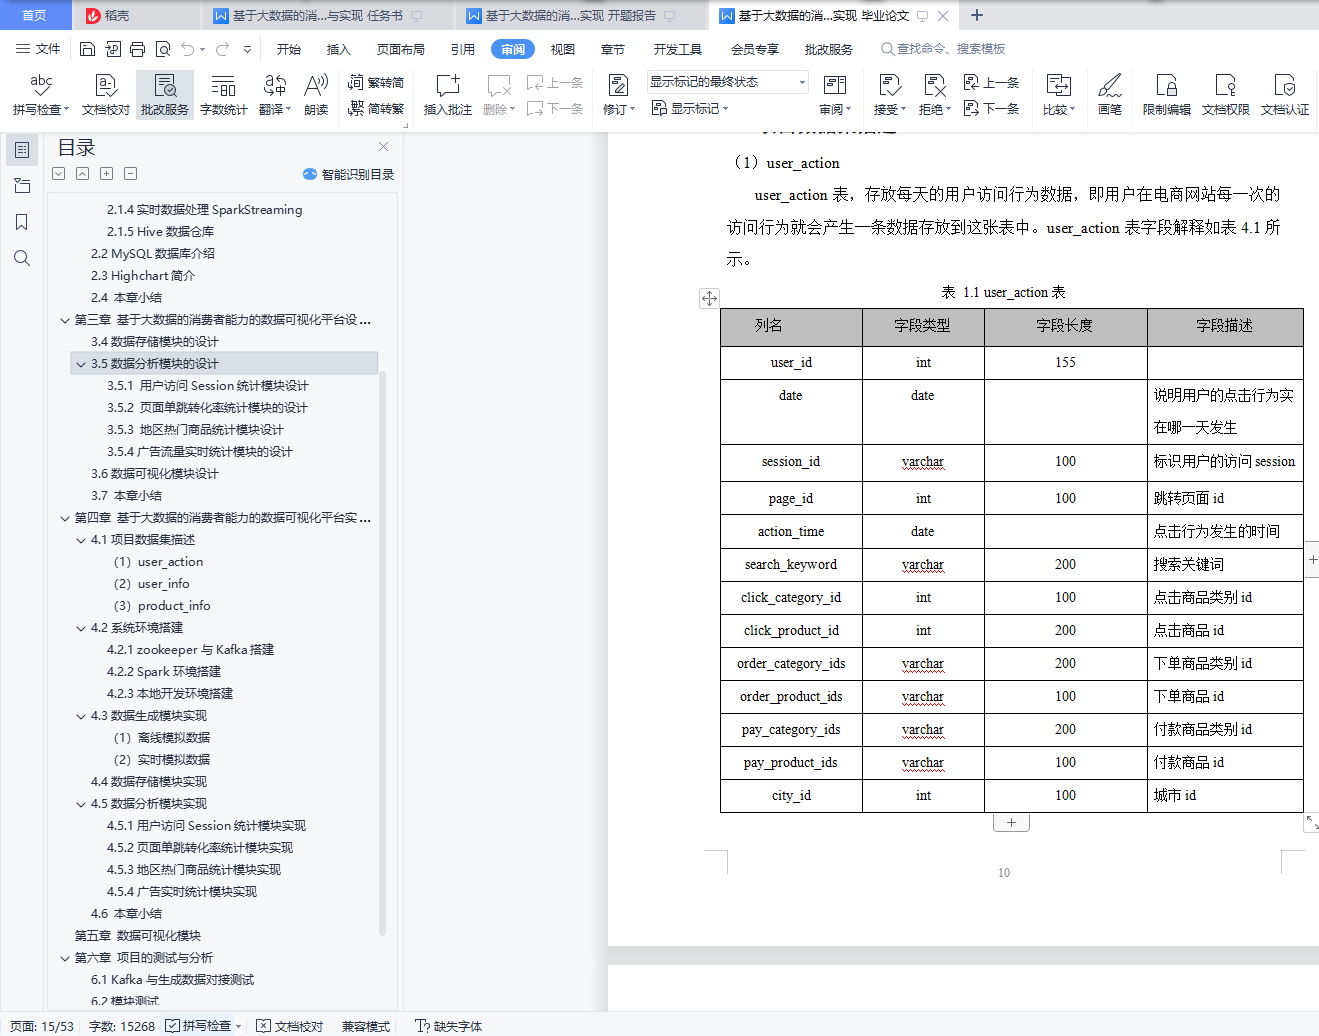Click 缺失字体 in status bar
The height and width of the screenshot is (1036, 1319).
pyautogui.click(x=449, y=1026)
